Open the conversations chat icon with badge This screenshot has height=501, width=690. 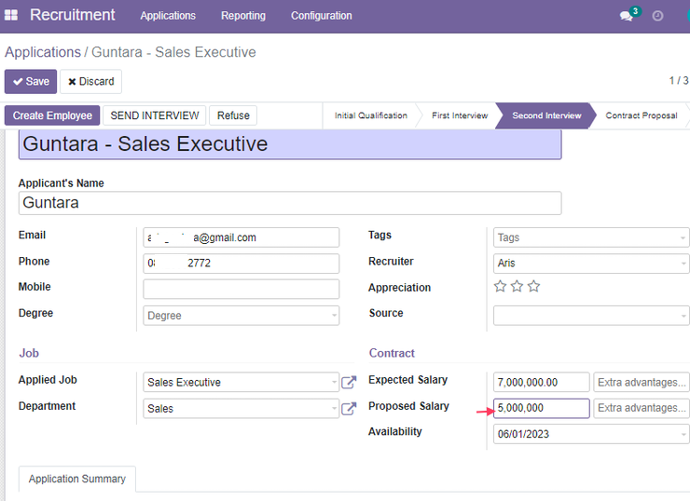(x=627, y=16)
